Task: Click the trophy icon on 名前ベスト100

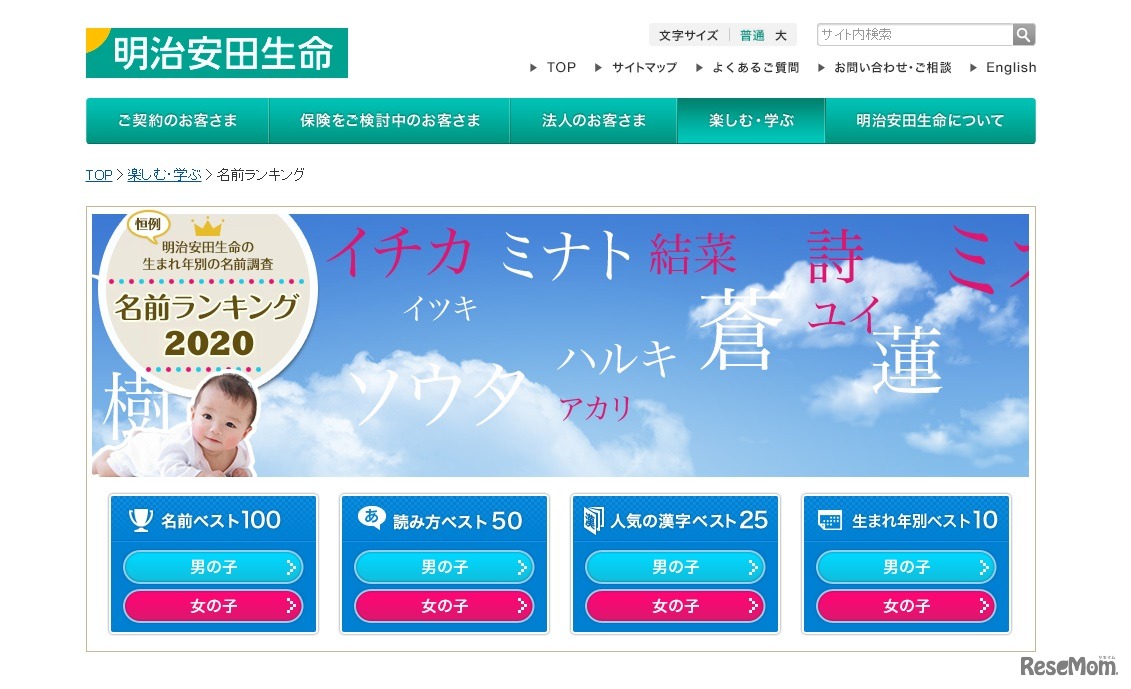Action: [140, 519]
